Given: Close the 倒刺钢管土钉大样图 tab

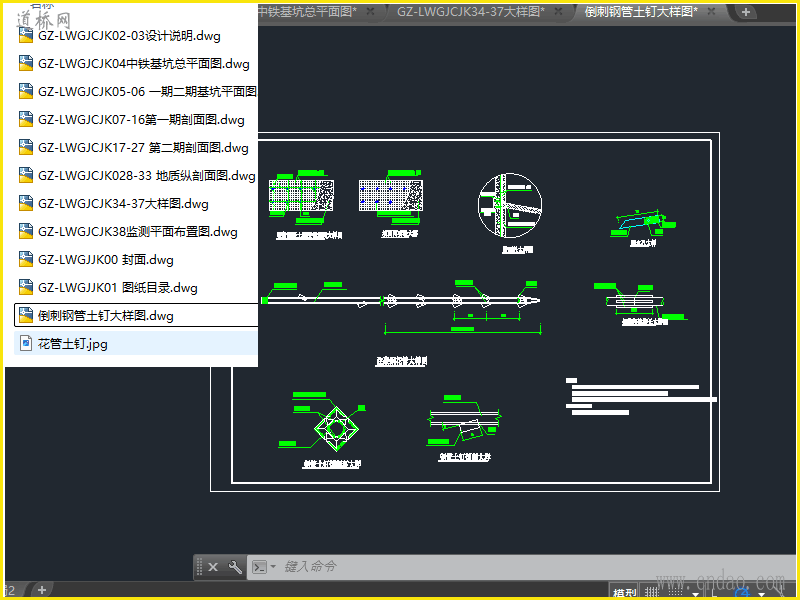Looking at the screenshot, I should (x=712, y=11).
